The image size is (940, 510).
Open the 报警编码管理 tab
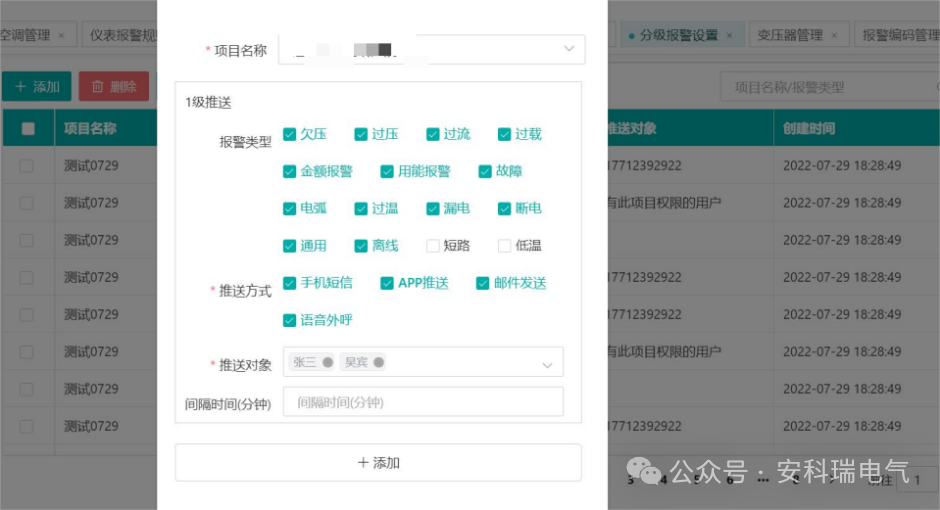pyautogui.click(x=899, y=35)
